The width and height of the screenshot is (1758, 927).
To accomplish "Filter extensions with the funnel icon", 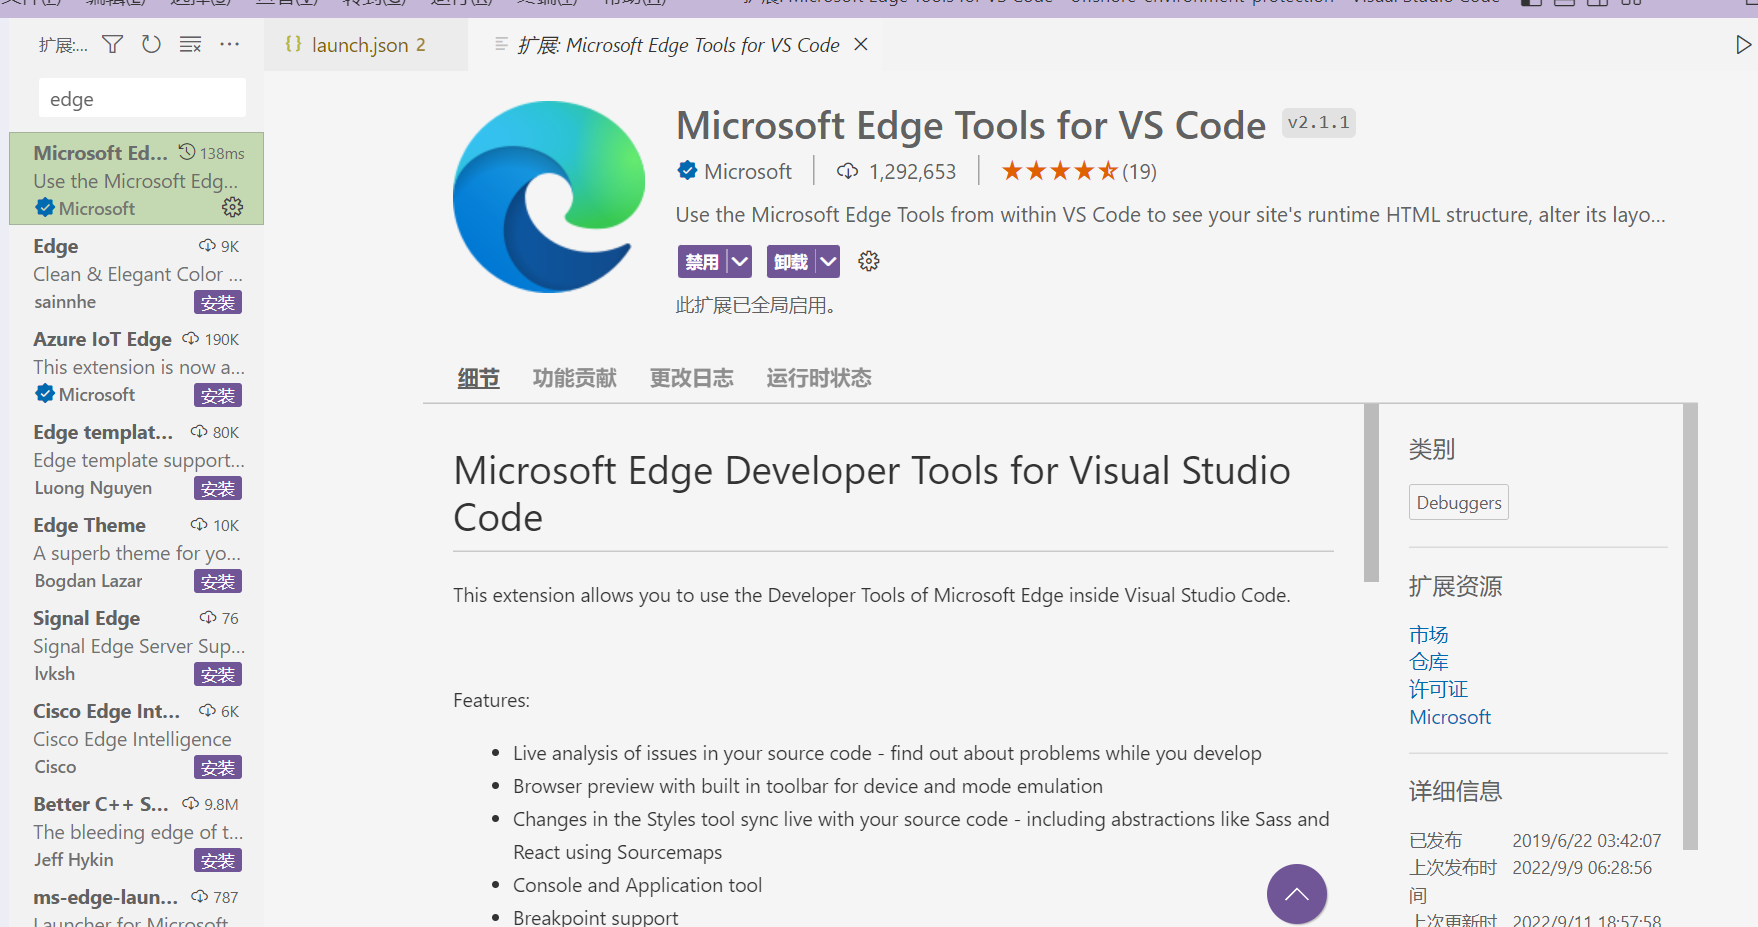I will 113,45.
